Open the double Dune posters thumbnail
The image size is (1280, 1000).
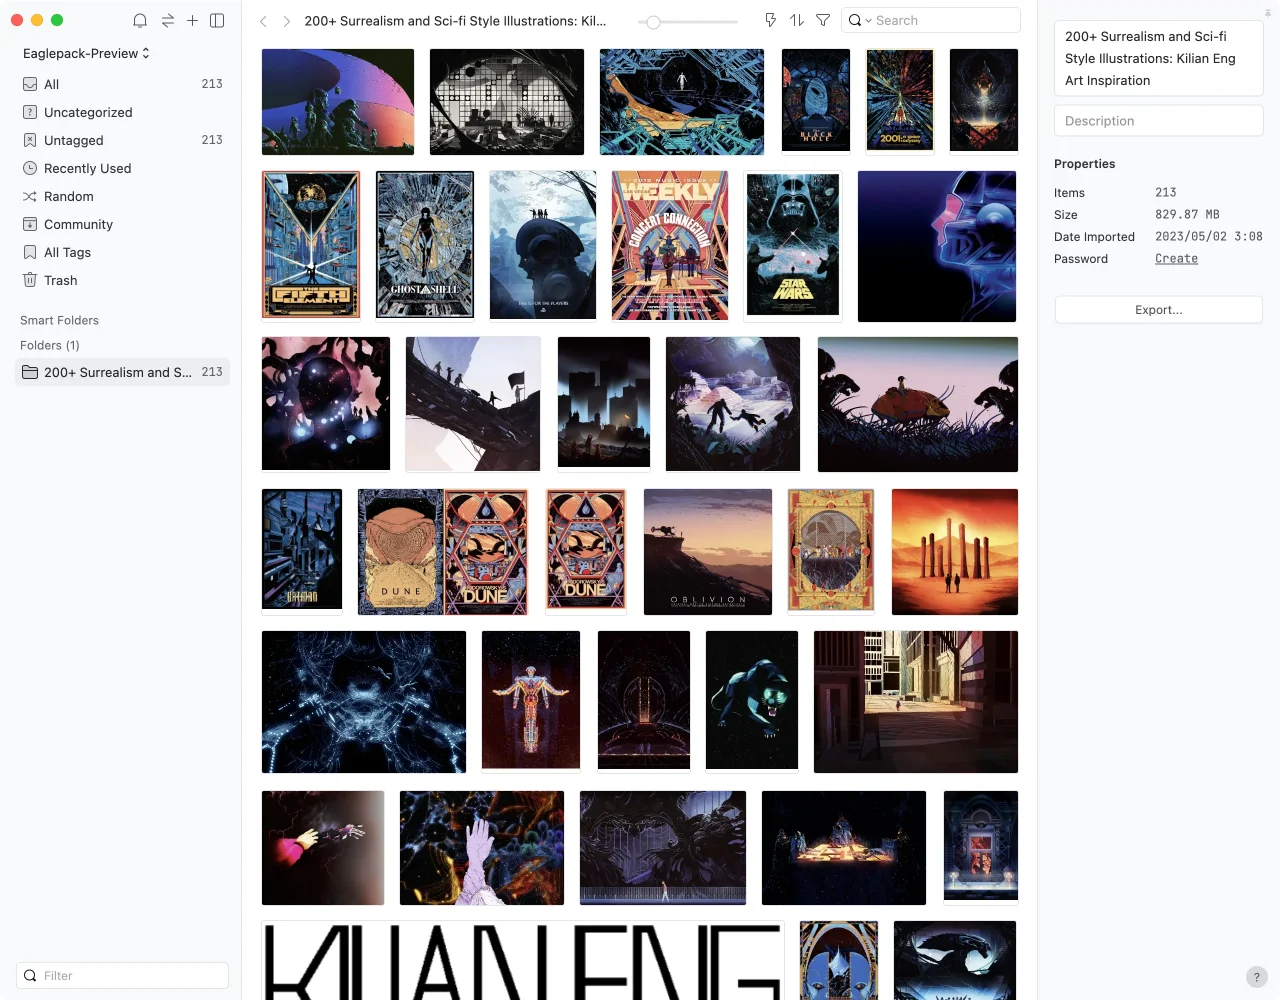click(443, 552)
